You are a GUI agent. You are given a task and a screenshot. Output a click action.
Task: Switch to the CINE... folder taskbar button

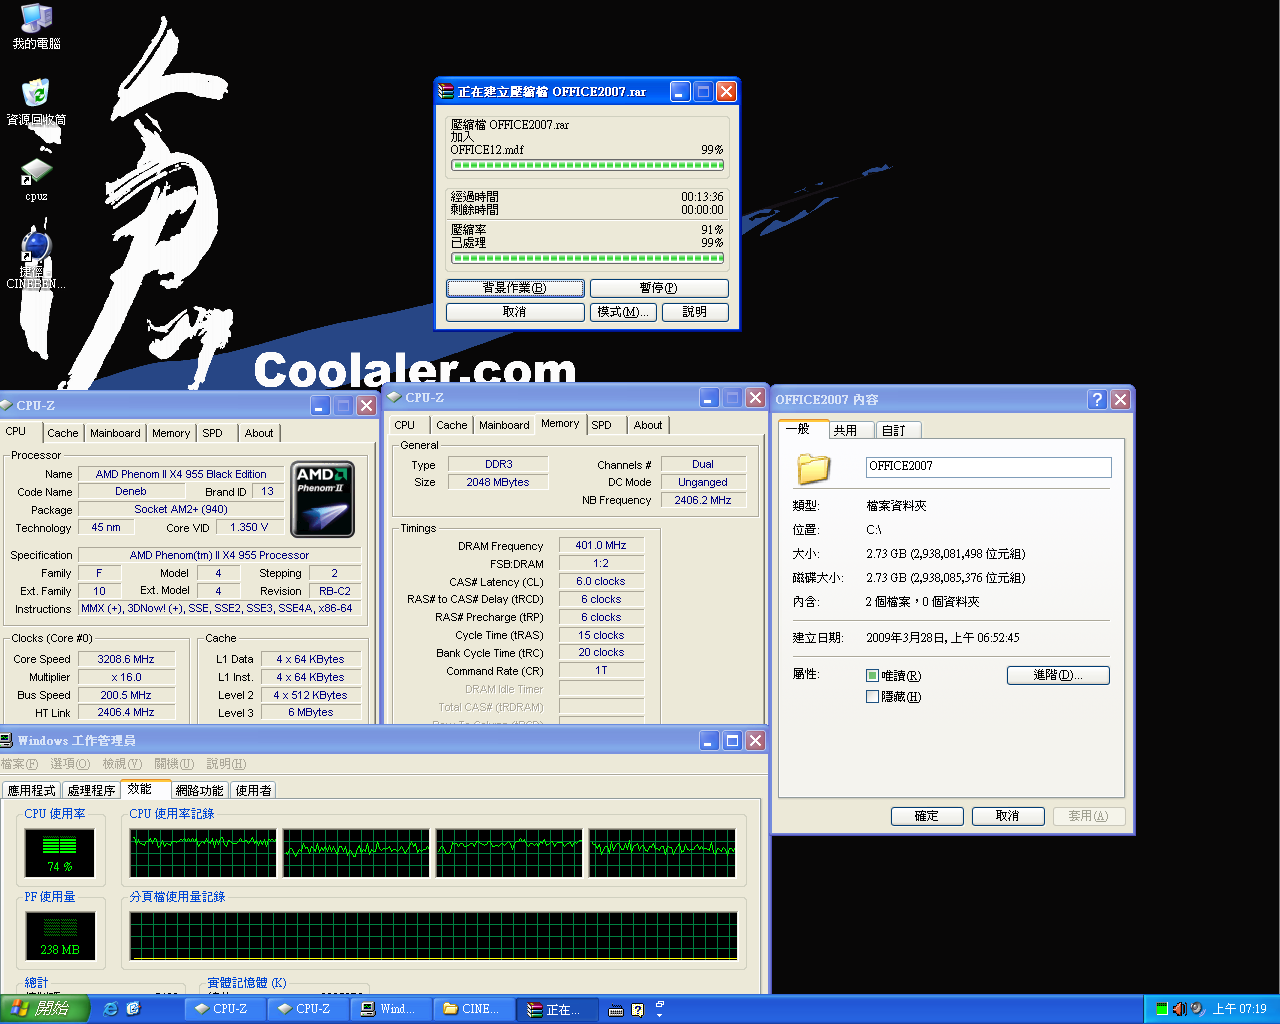tap(476, 1009)
